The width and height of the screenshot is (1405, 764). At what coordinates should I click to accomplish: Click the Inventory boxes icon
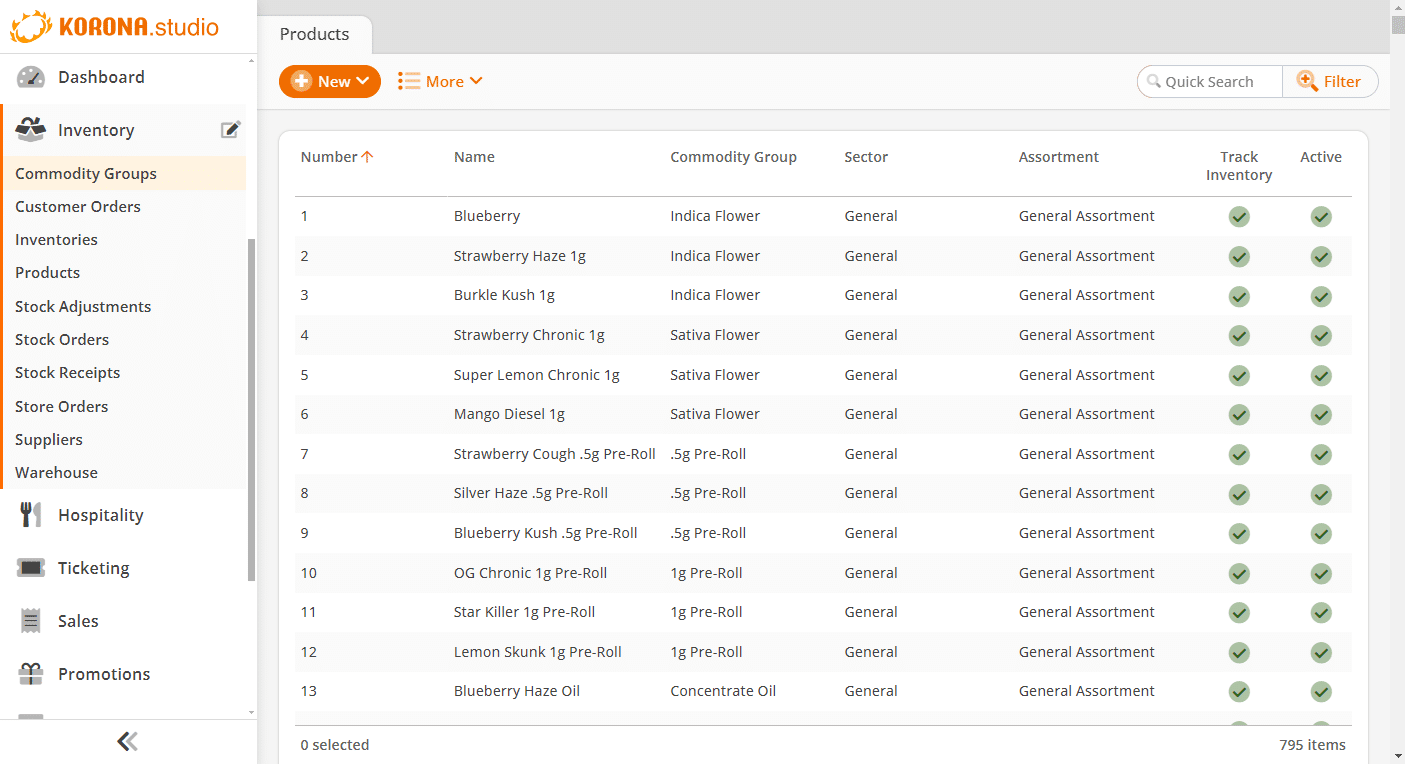tap(31, 130)
